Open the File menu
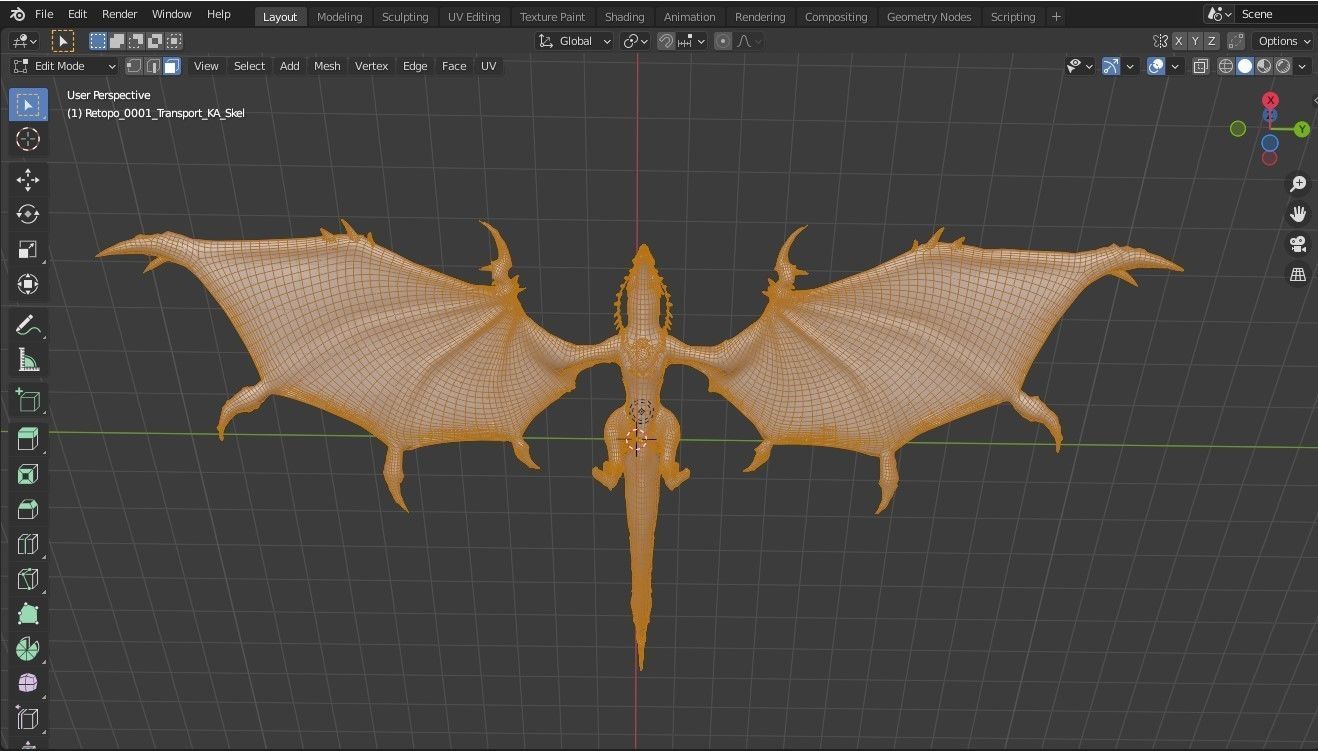This screenshot has width=1318, height=751. pos(44,14)
